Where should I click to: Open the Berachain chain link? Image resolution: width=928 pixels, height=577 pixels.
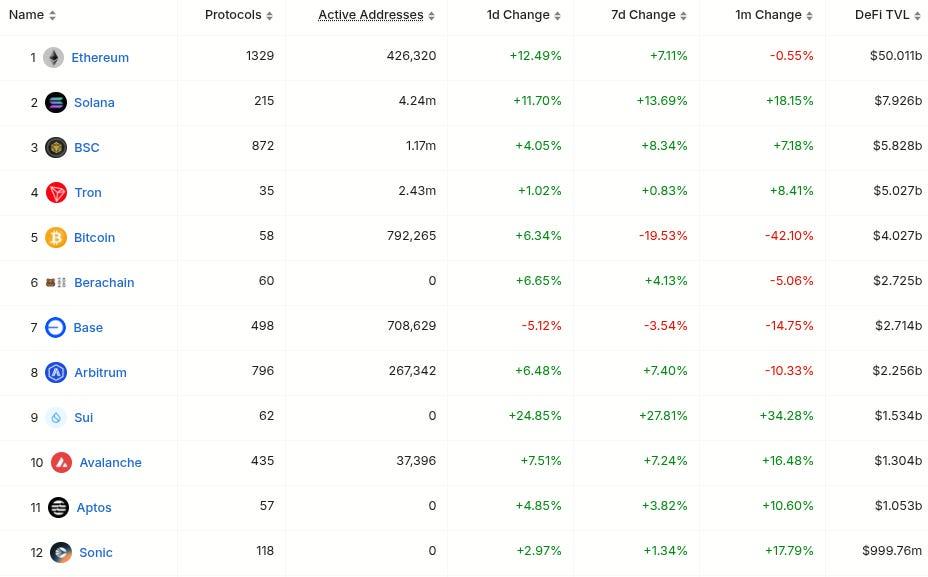(x=104, y=282)
